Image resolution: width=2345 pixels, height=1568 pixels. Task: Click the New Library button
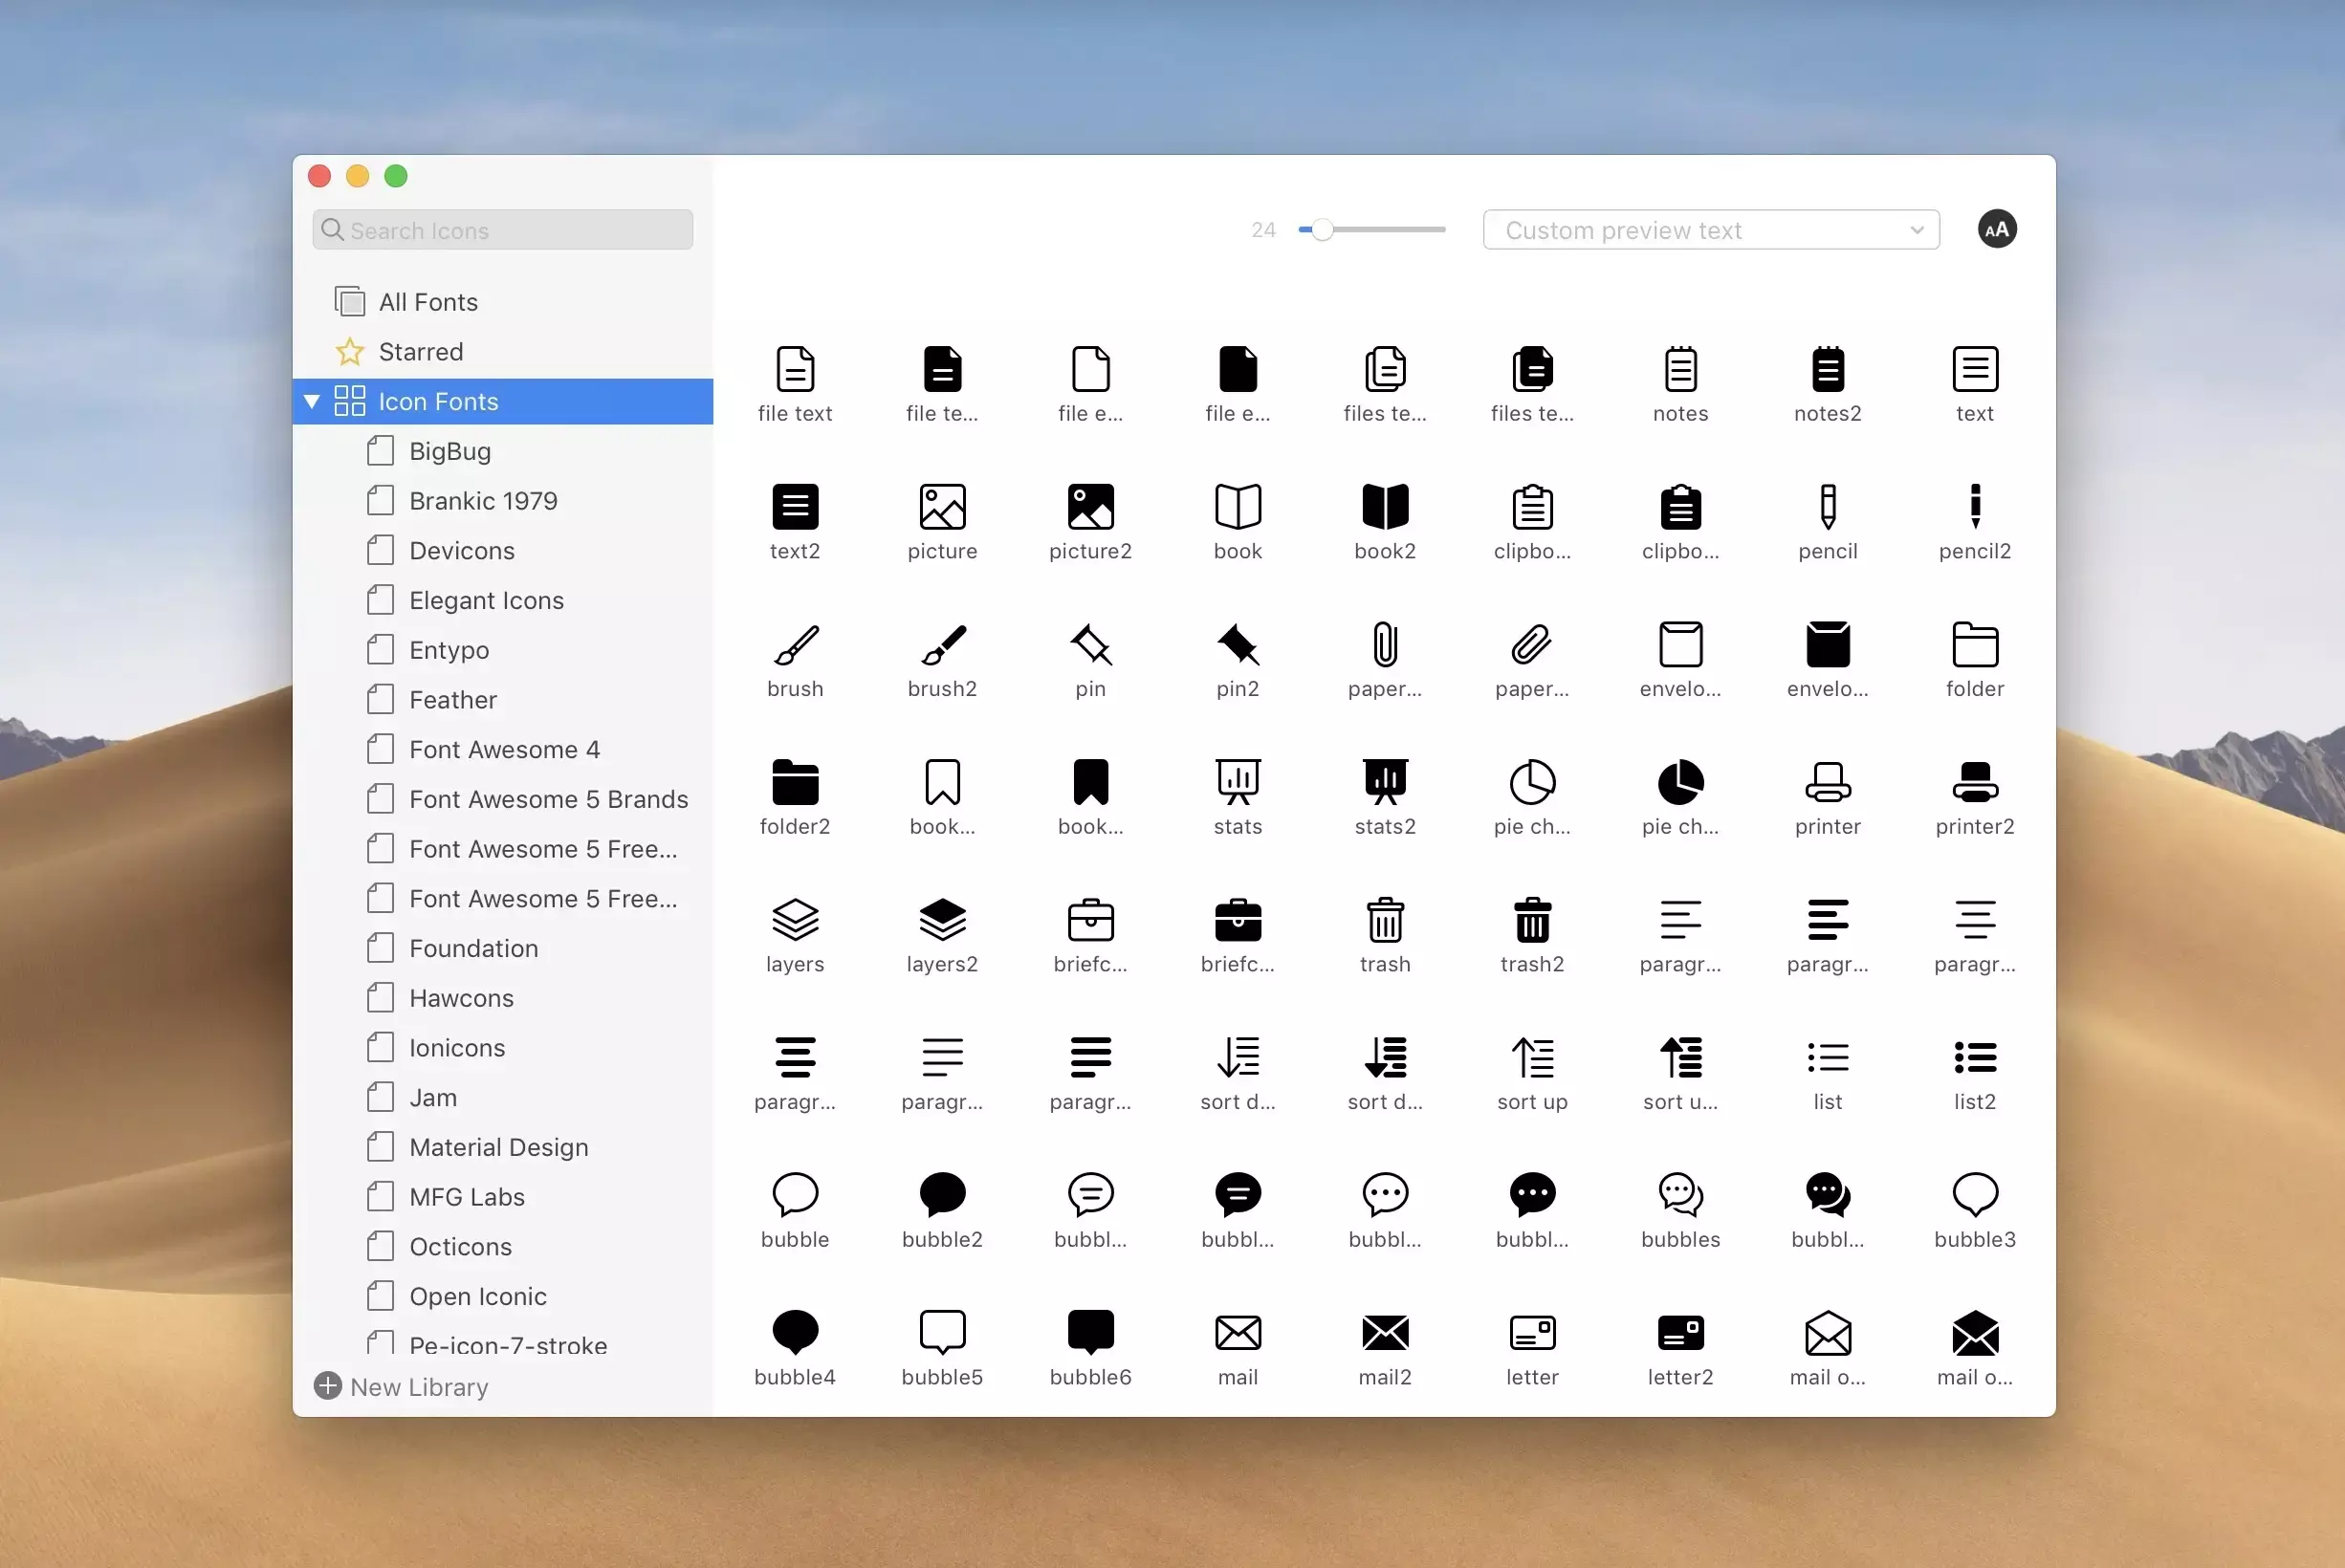tap(402, 1387)
